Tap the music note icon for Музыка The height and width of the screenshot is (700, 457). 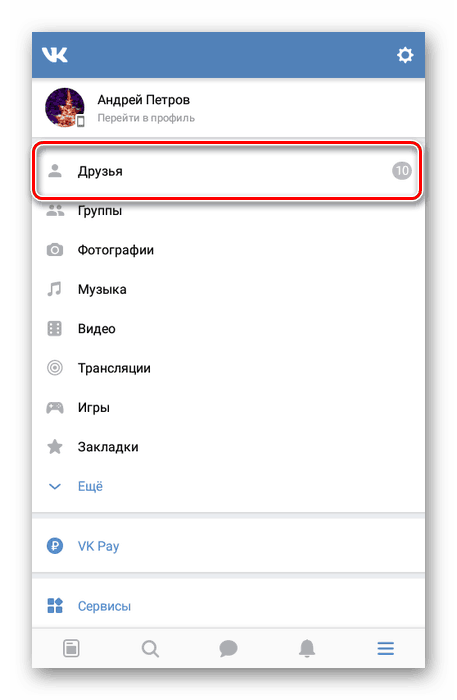point(54,289)
